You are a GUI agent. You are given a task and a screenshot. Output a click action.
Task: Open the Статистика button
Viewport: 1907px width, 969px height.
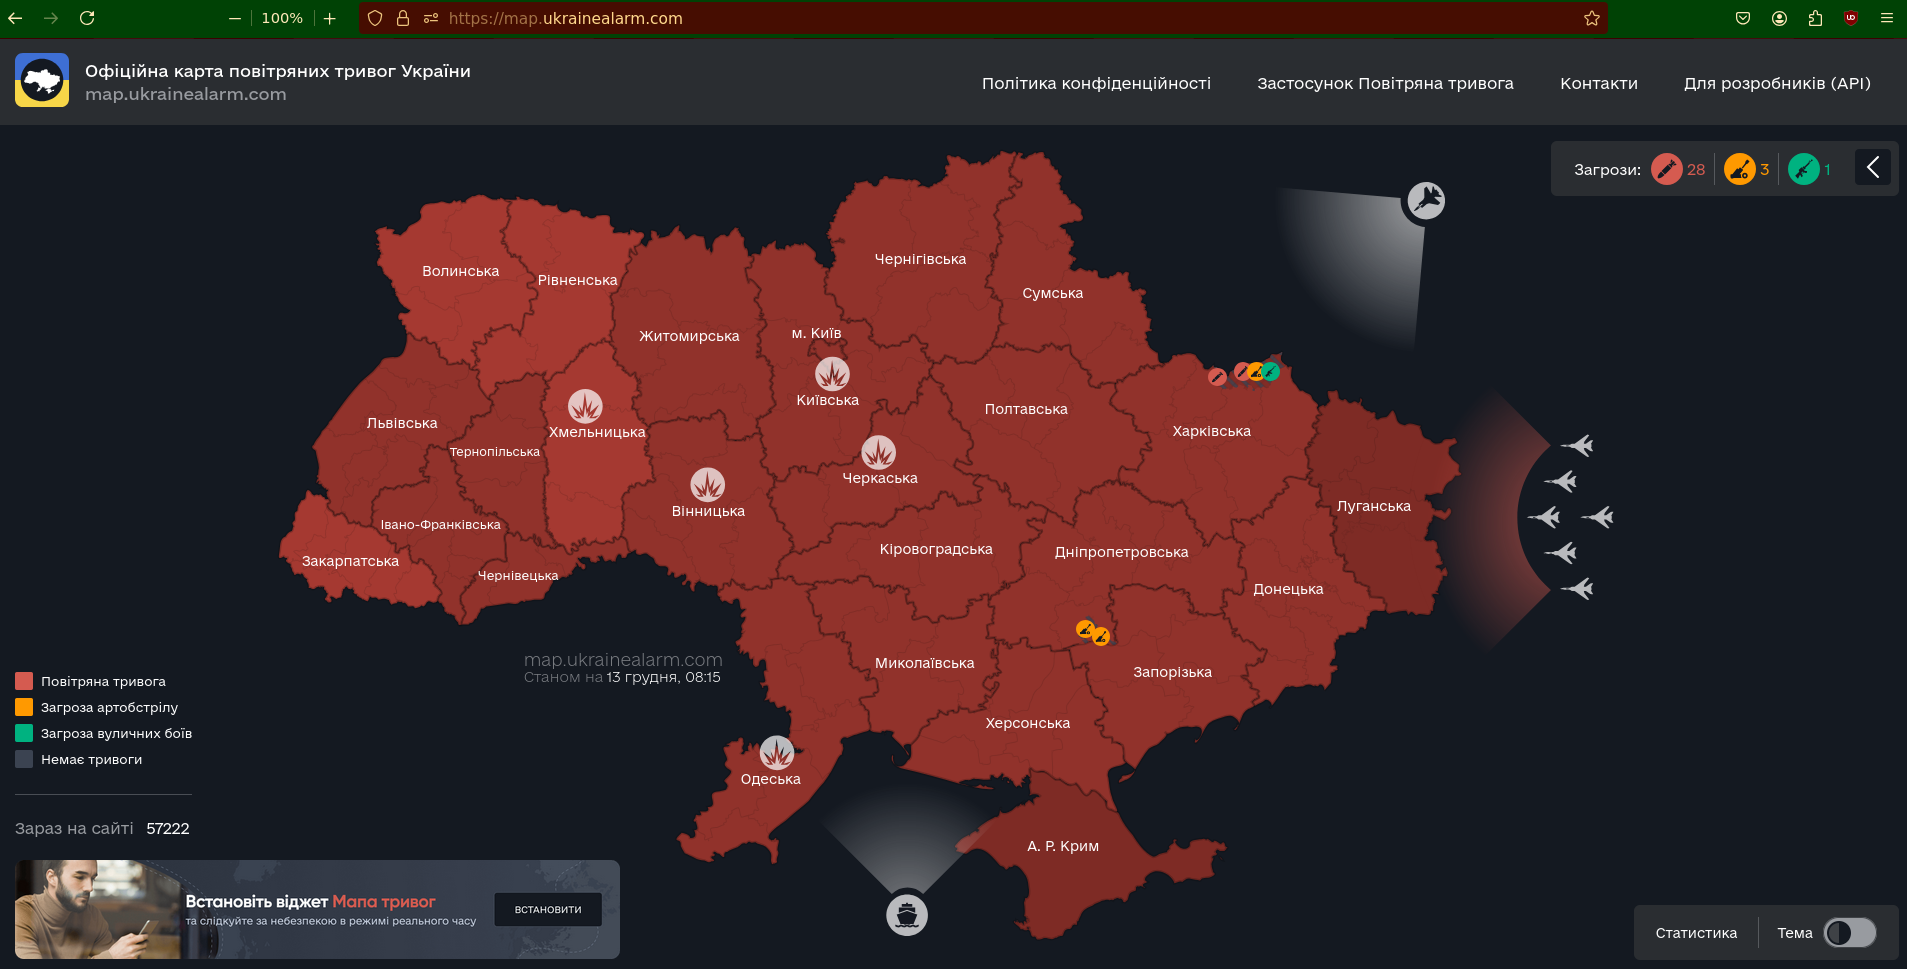(1696, 933)
